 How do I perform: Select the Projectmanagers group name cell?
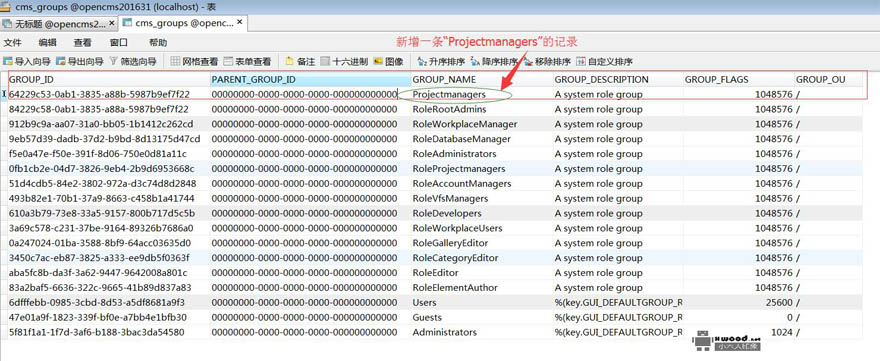482,94
